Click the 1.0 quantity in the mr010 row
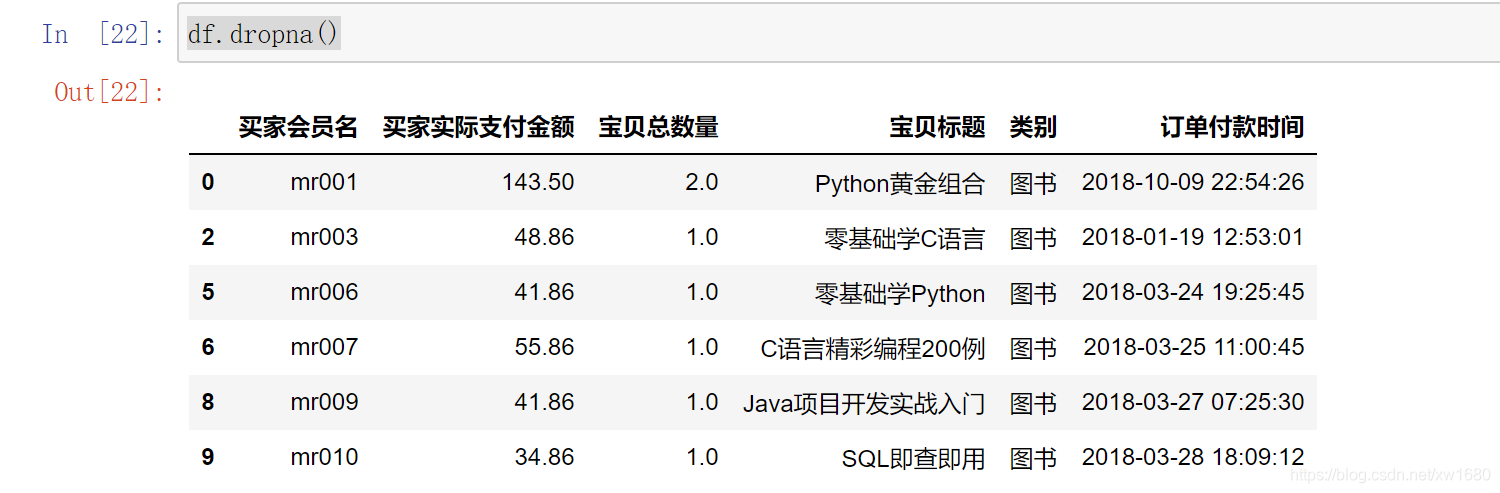This screenshot has height=493, width=1500. tap(702, 457)
